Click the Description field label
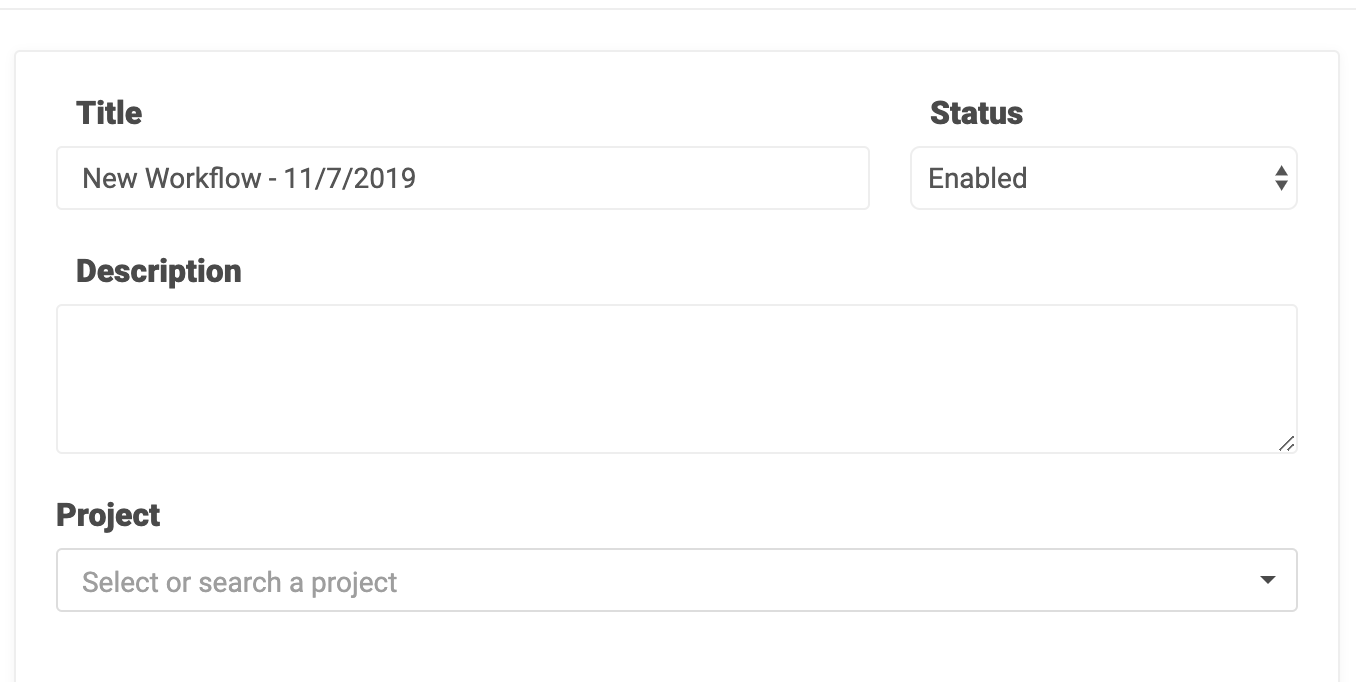The width and height of the screenshot is (1356, 682). pyautogui.click(x=158, y=271)
